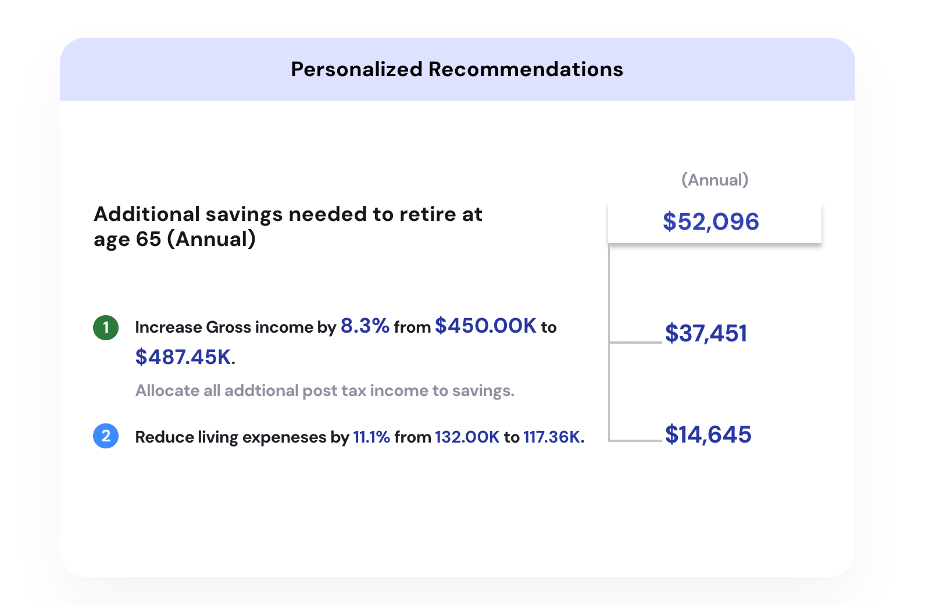
Task: Click the Reduce living expenses text
Action: point(241,438)
